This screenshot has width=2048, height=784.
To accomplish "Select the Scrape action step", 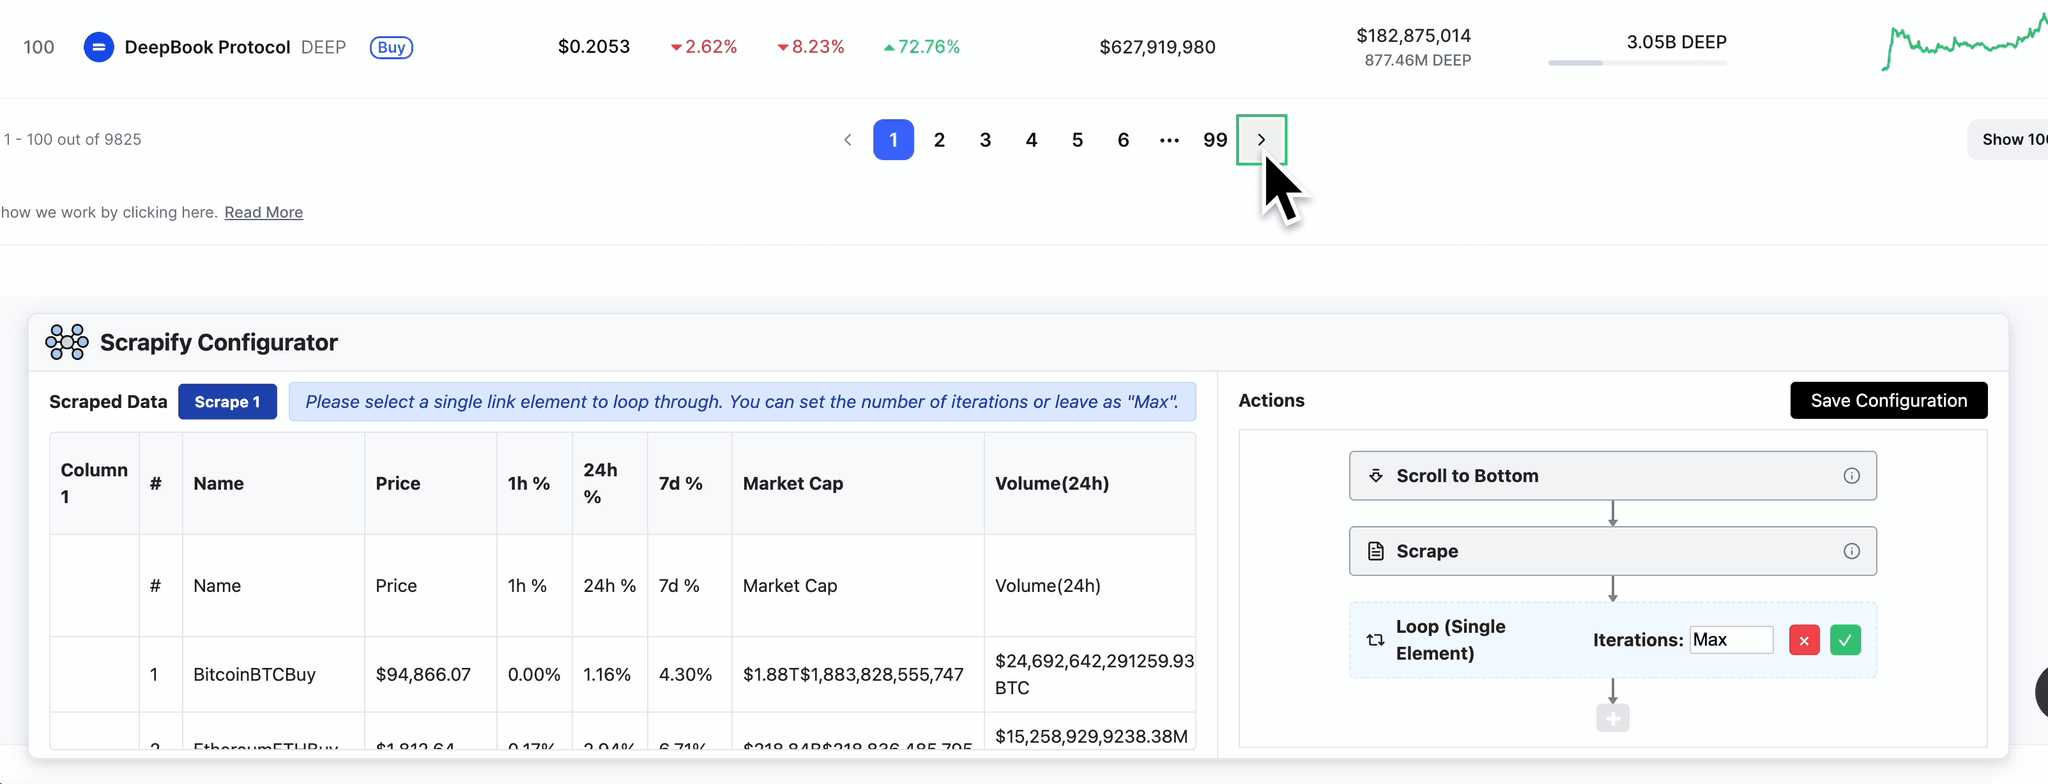I will (1612, 551).
